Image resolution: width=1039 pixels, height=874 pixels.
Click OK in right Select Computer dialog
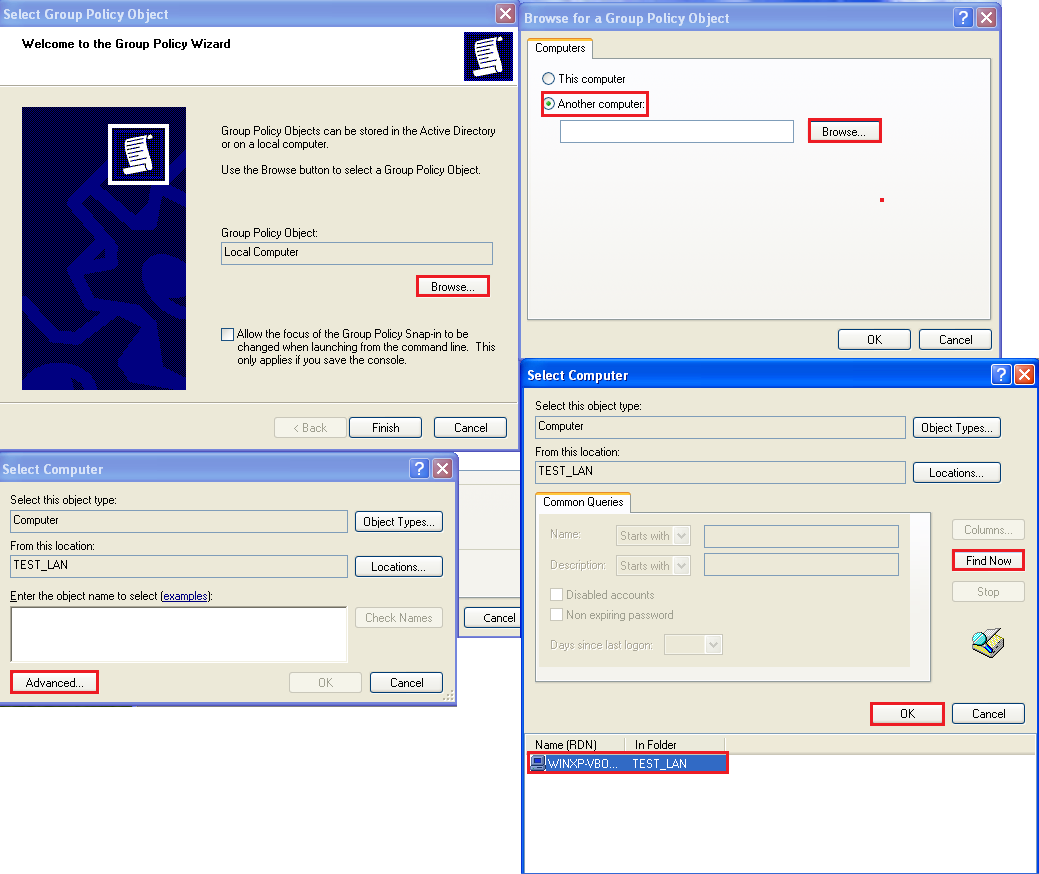coord(907,714)
